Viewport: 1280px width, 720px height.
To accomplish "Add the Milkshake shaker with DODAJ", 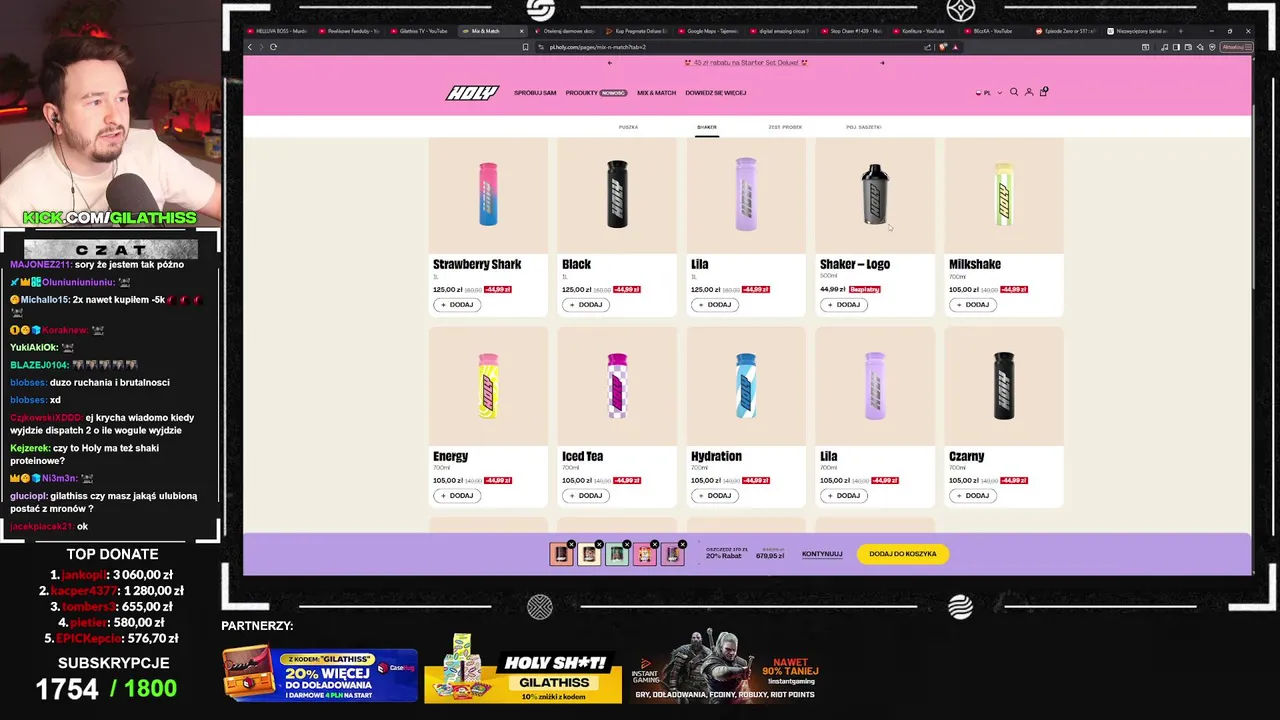I will pyautogui.click(x=973, y=305).
